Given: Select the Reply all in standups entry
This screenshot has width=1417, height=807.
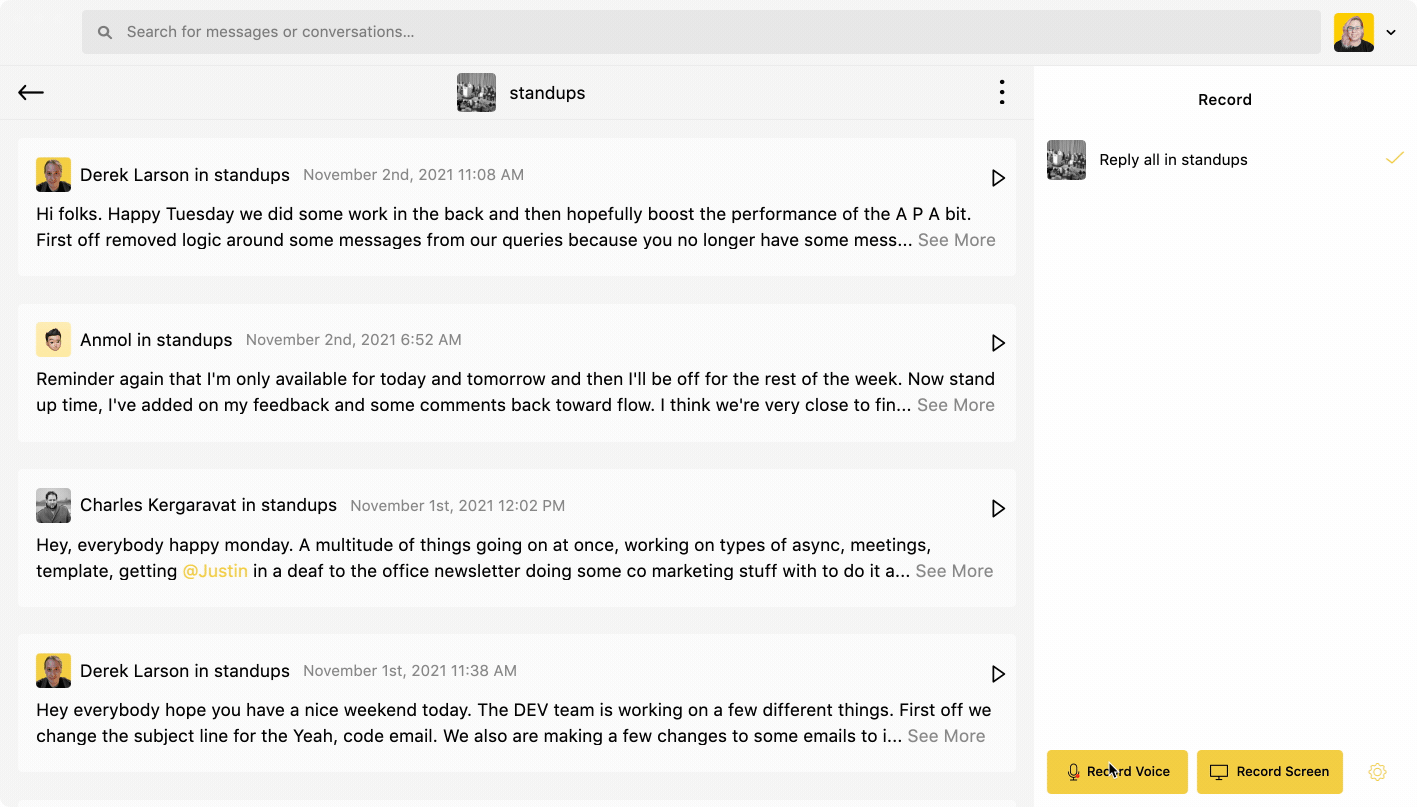Looking at the screenshot, I should [x=1172, y=159].
